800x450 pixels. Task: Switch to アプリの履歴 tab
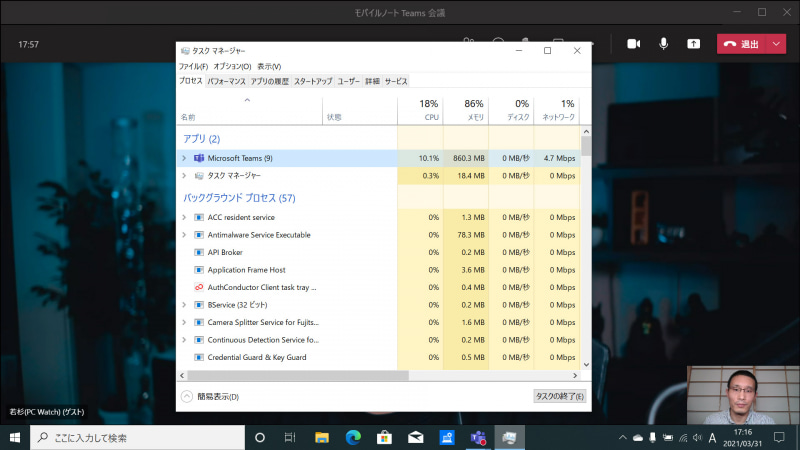pyautogui.click(x=269, y=81)
